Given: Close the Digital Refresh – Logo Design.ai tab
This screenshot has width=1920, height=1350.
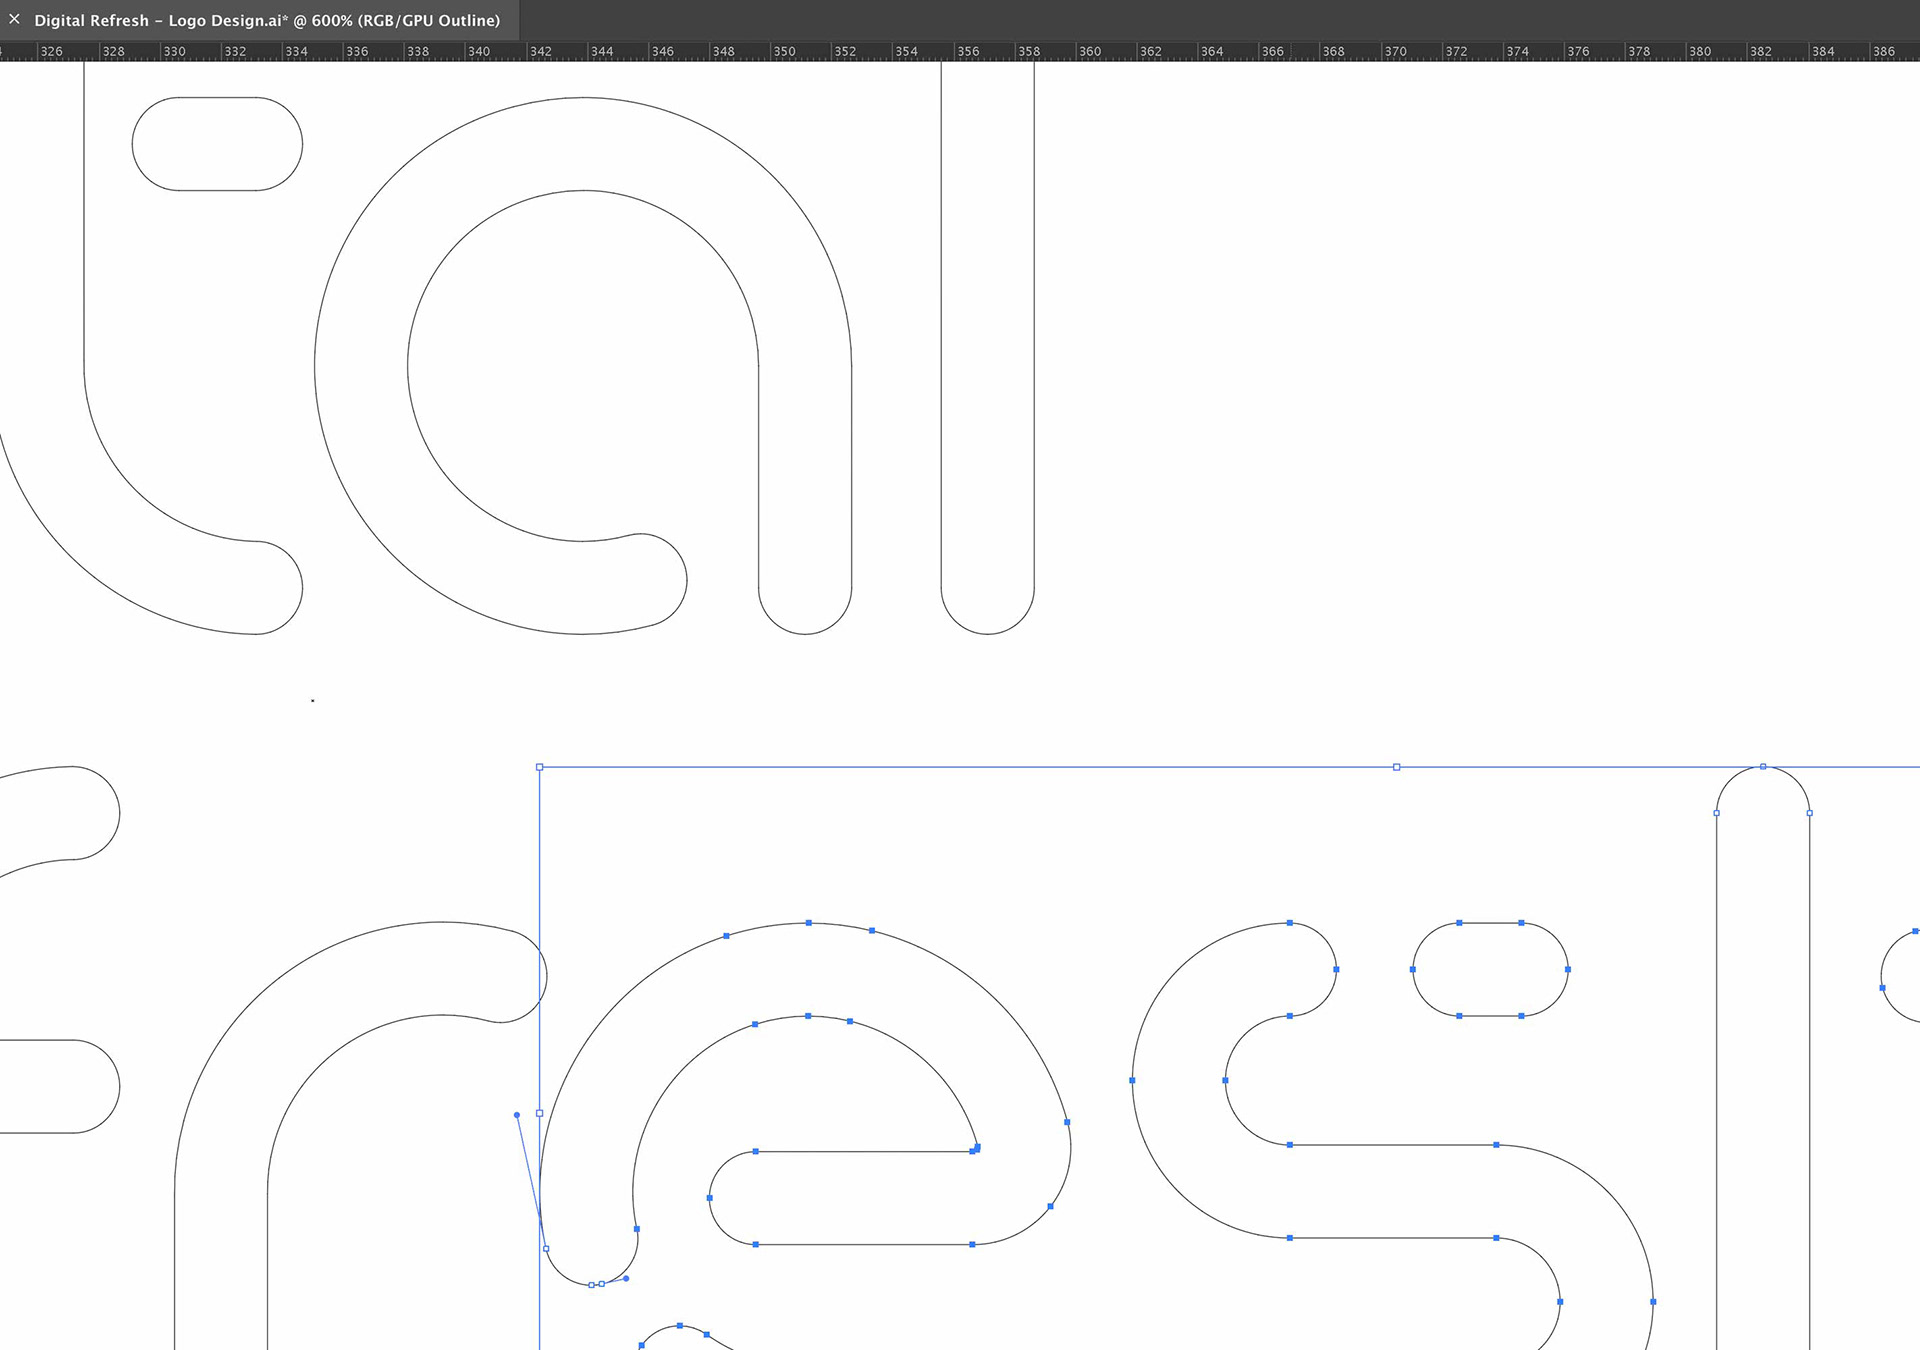Looking at the screenshot, I should 14,19.
